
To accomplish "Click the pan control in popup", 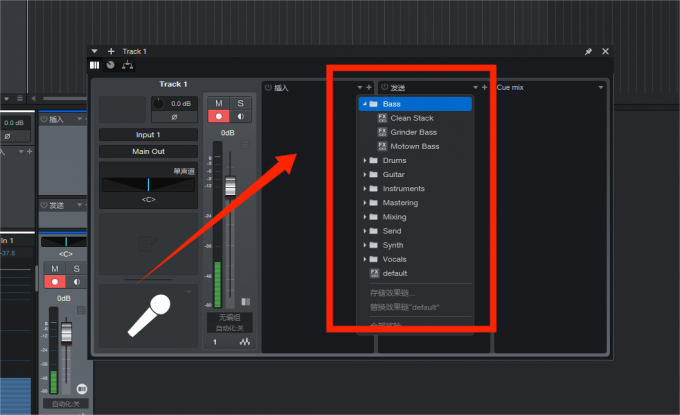I will tap(148, 185).
